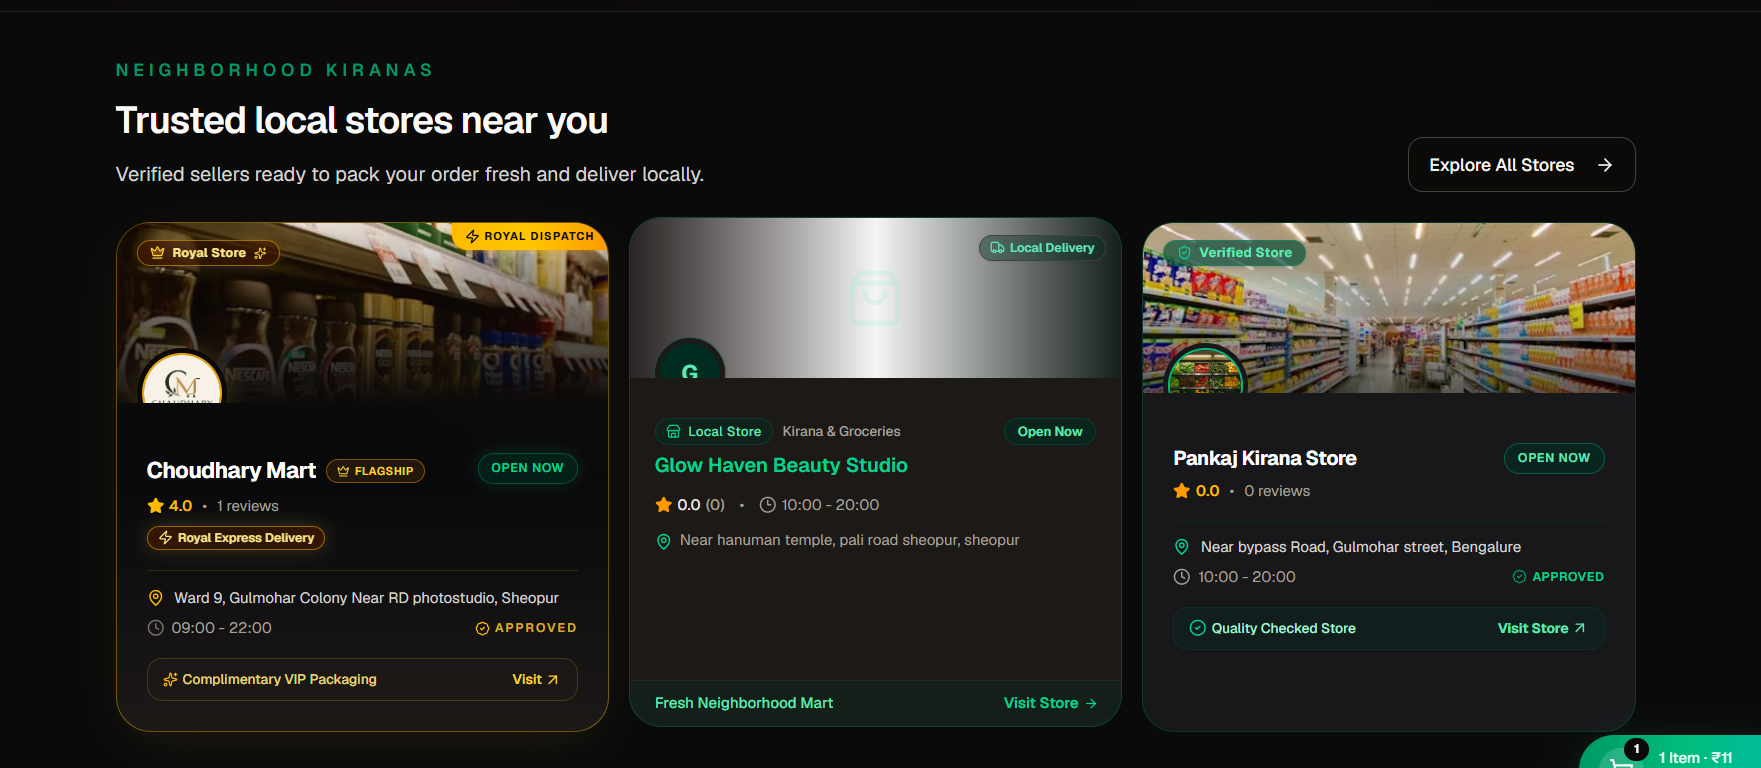This screenshot has width=1761, height=768.
Task: Click the Flagship badge next to Choudhary Mart
Action: point(375,471)
